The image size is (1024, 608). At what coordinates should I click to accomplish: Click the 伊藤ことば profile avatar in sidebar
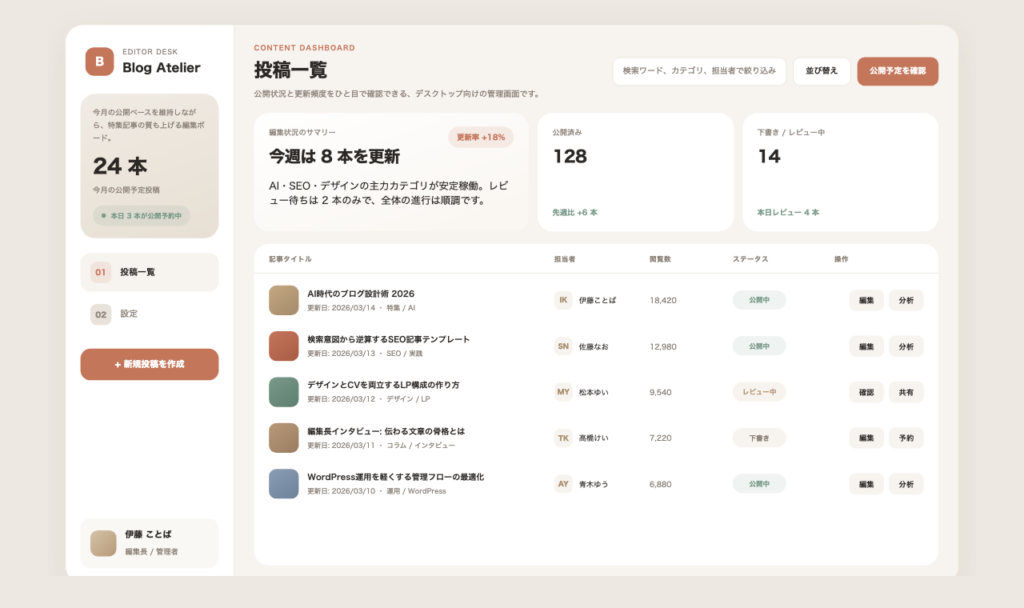click(103, 543)
